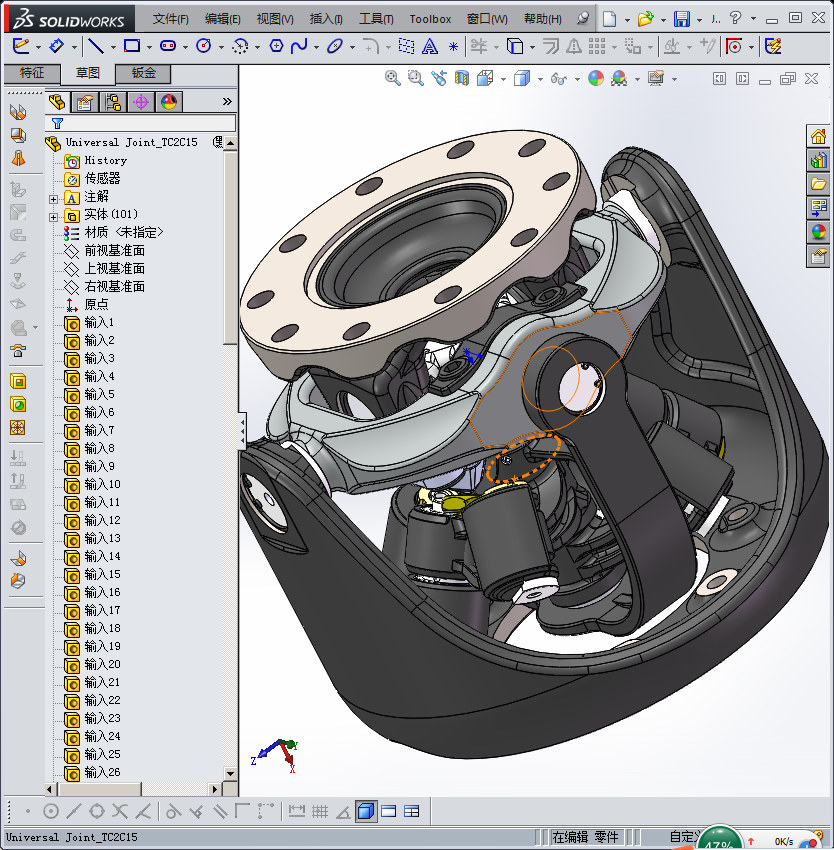Toggle the shaded-with-edges display button
This screenshot has height=850, width=834.
coord(366,811)
